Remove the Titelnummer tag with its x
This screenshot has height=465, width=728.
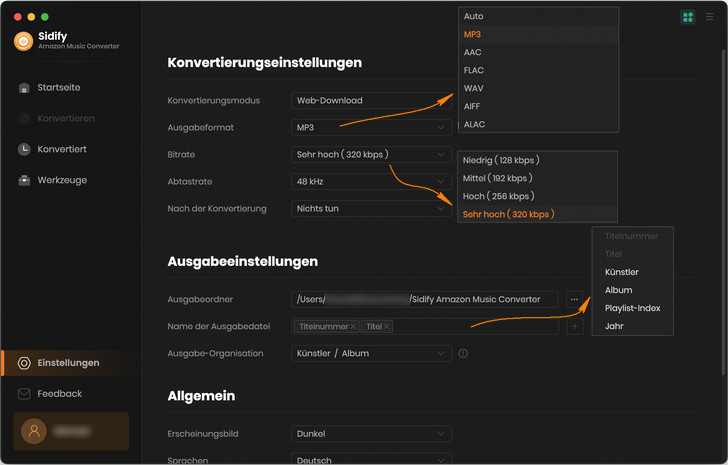coord(353,327)
